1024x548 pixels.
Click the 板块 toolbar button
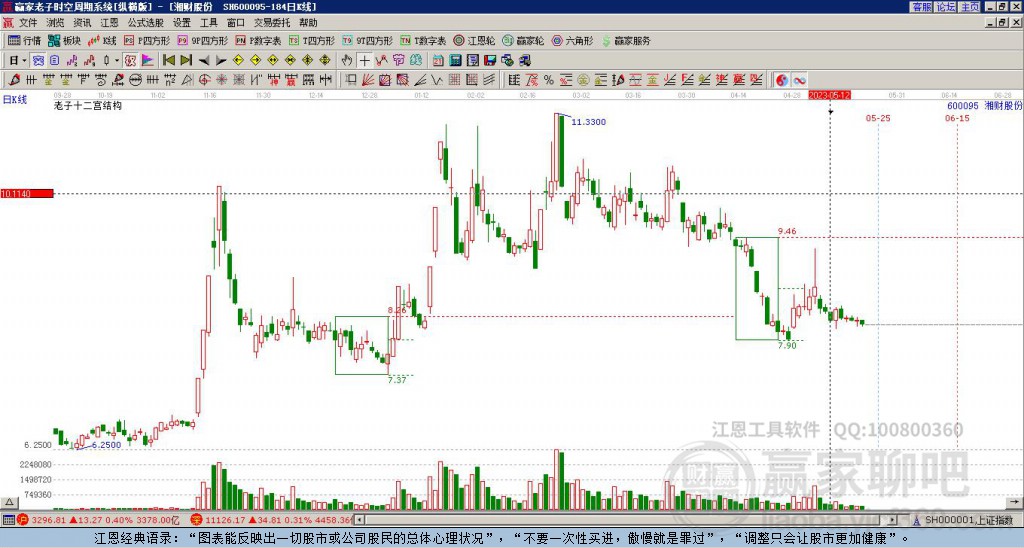tap(65, 40)
